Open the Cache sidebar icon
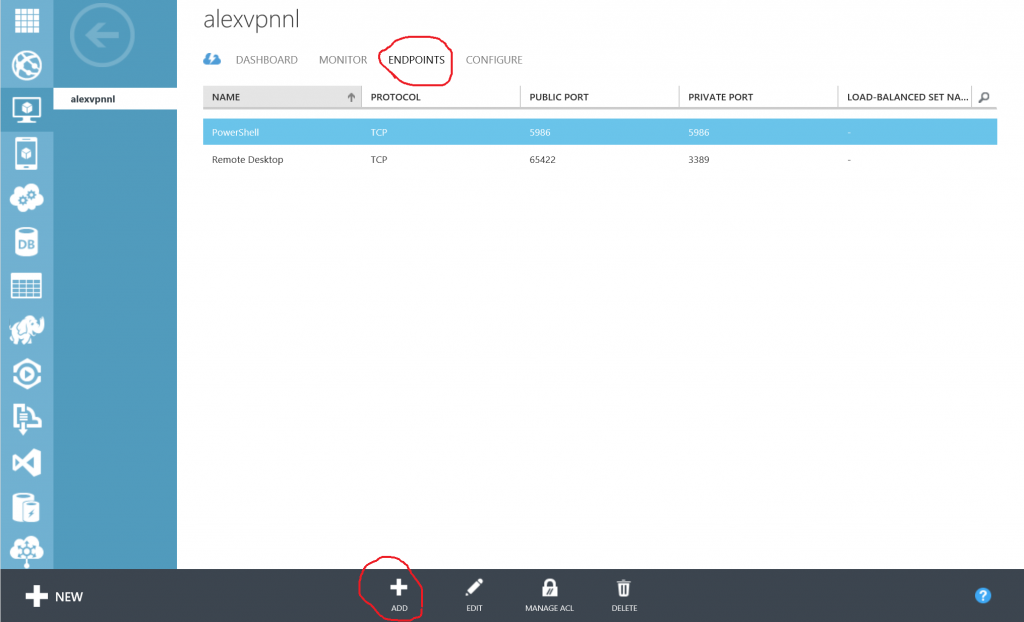 [x=26, y=507]
